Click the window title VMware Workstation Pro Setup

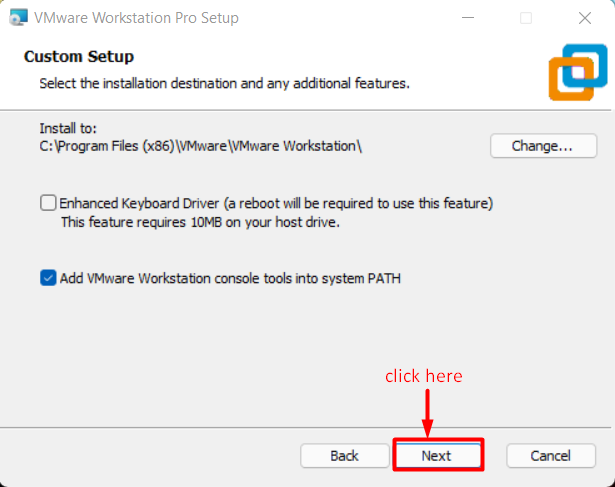click(x=136, y=18)
